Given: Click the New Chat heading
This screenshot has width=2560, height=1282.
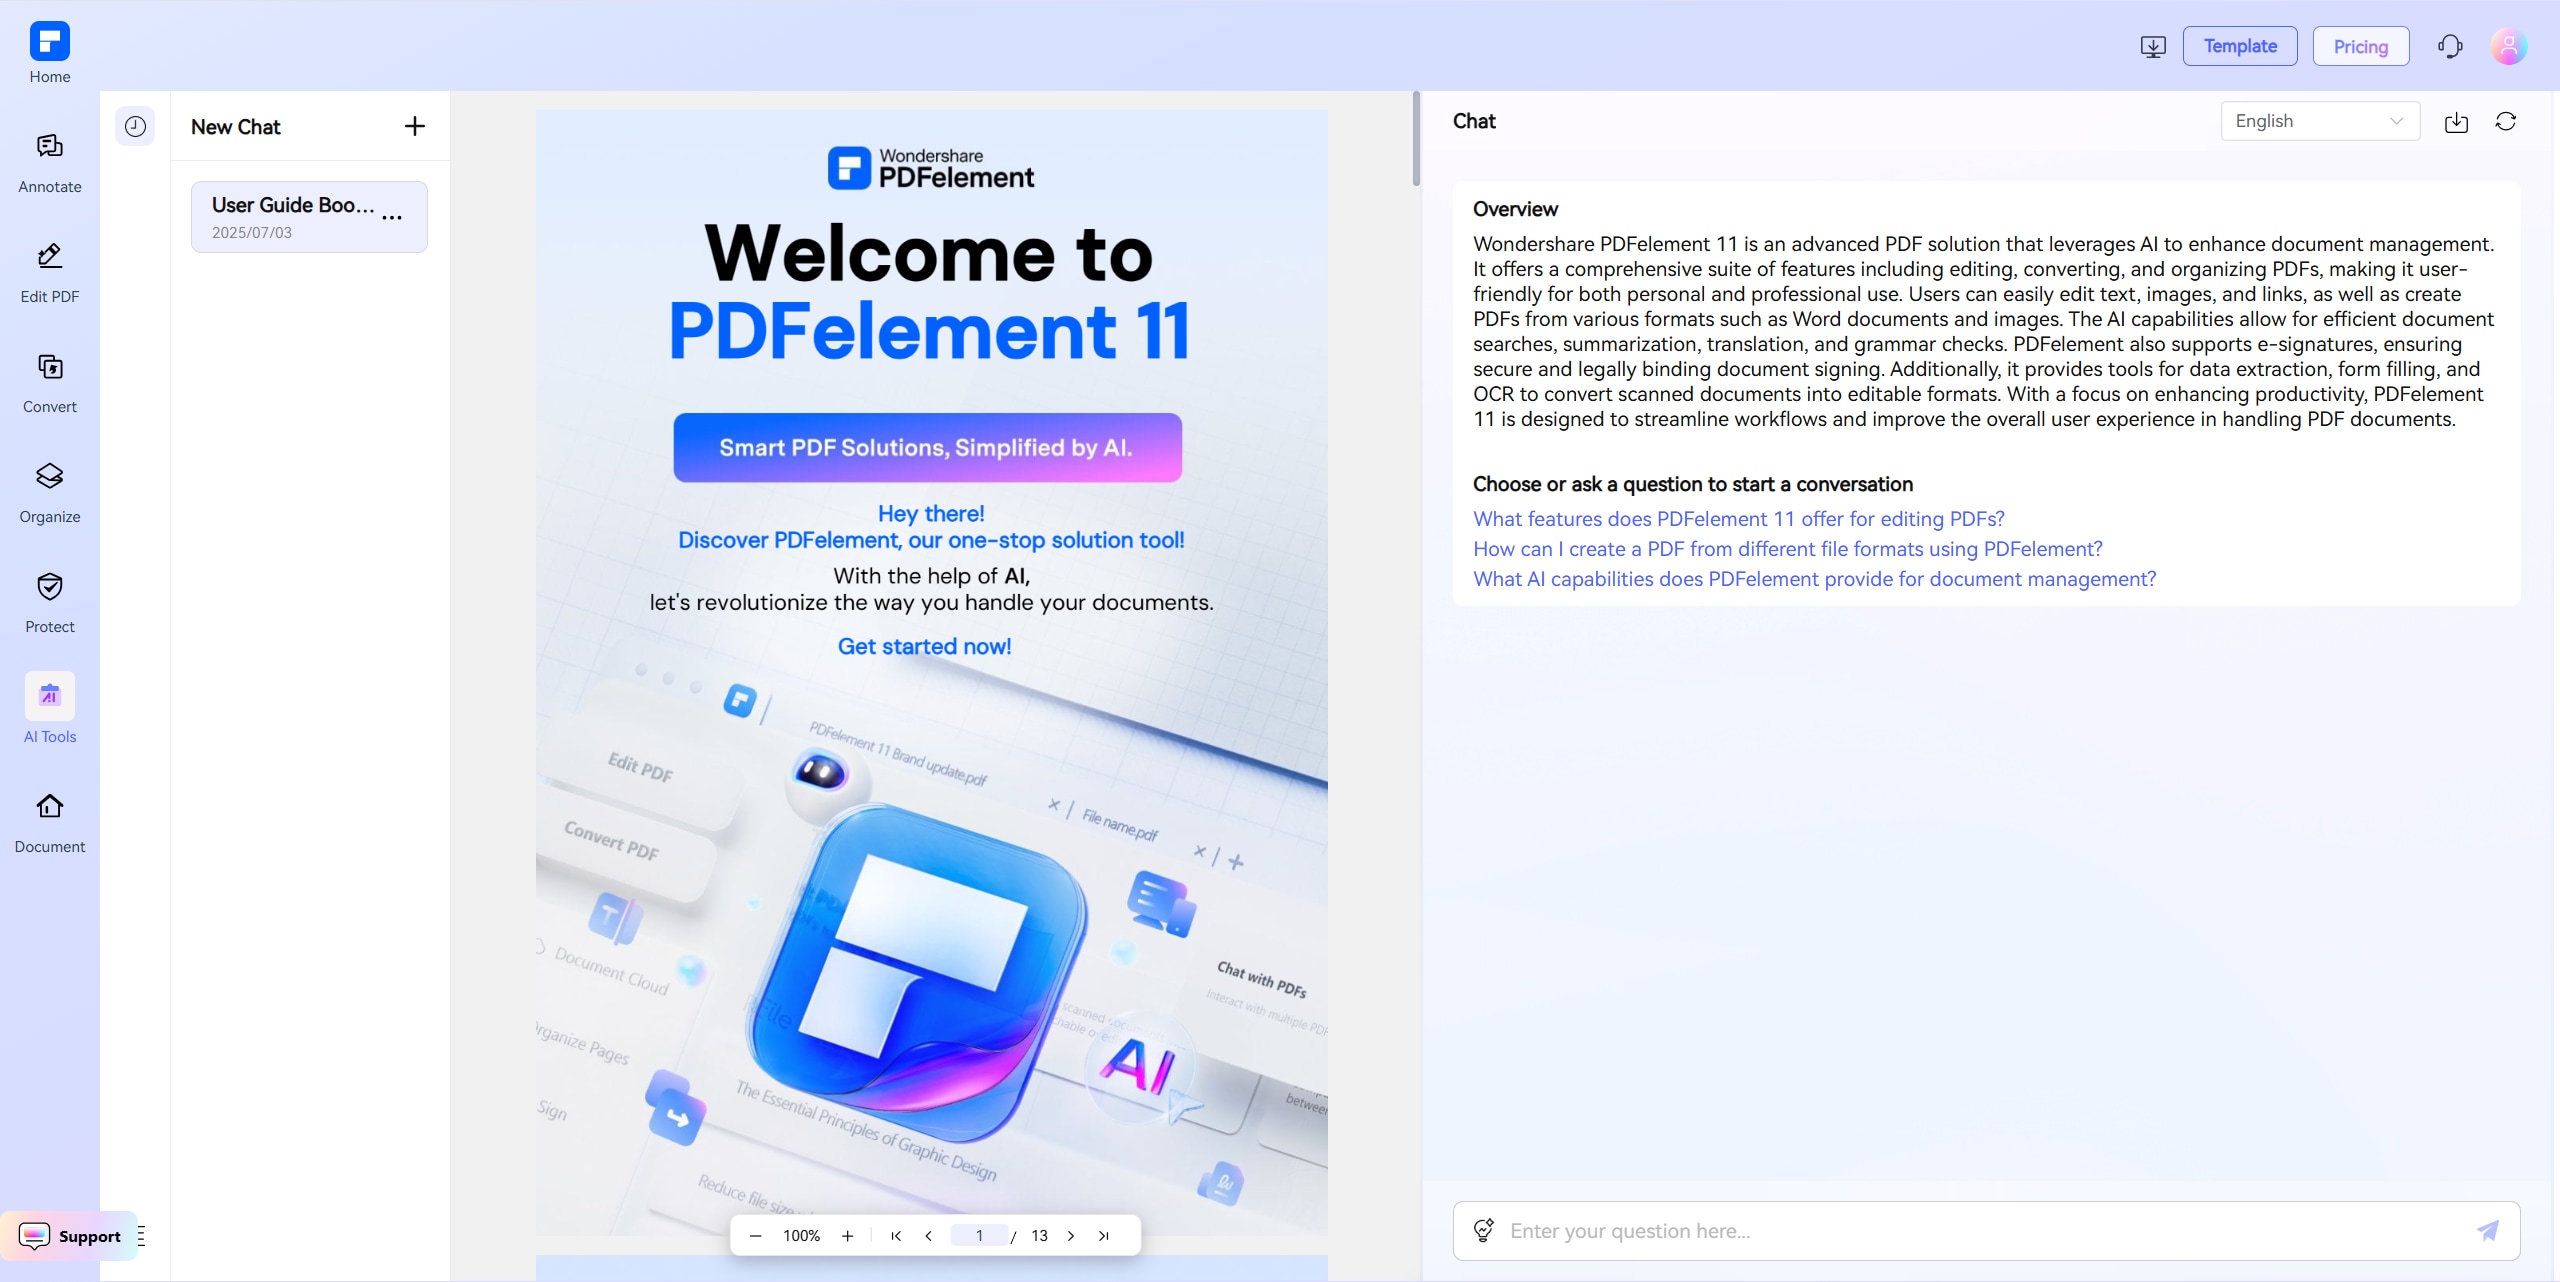Looking at the screenshot, I should point(236,127).
